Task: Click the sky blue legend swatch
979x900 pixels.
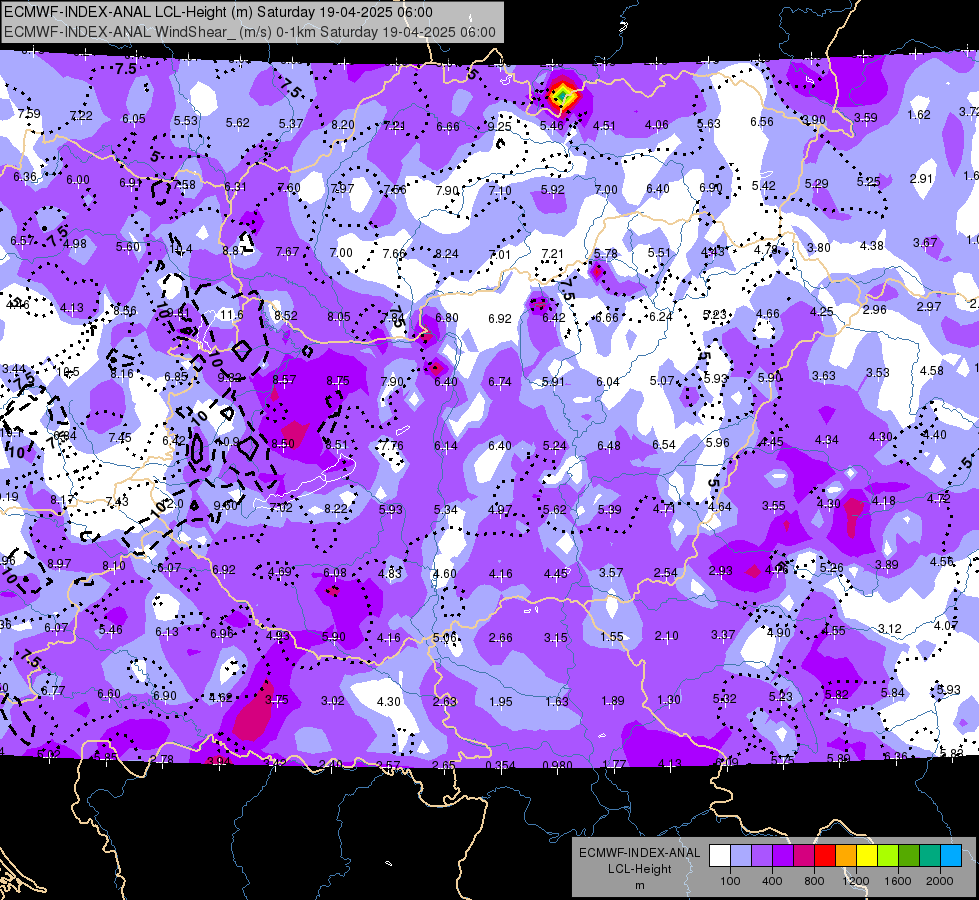Action: click(951, 856)
